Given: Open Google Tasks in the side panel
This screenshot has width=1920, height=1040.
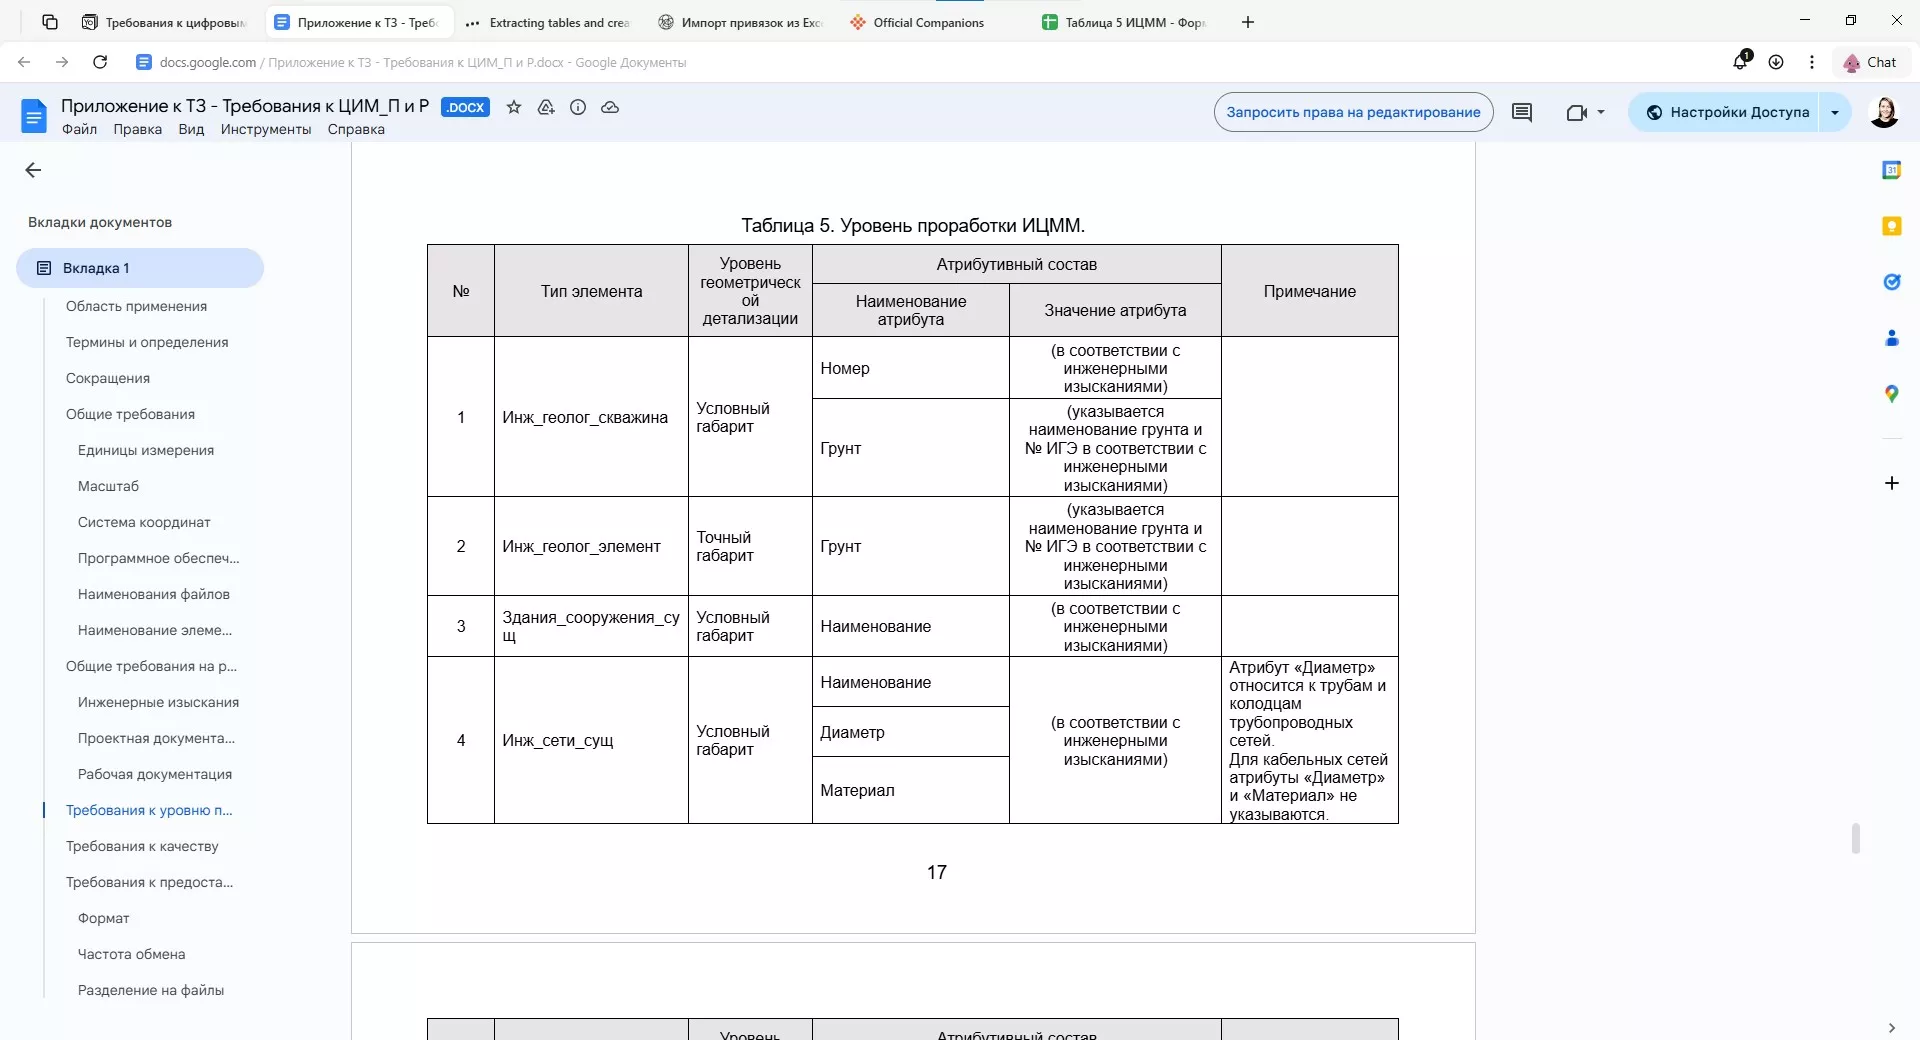Looking at the screenshot, I should (1891, 282).
